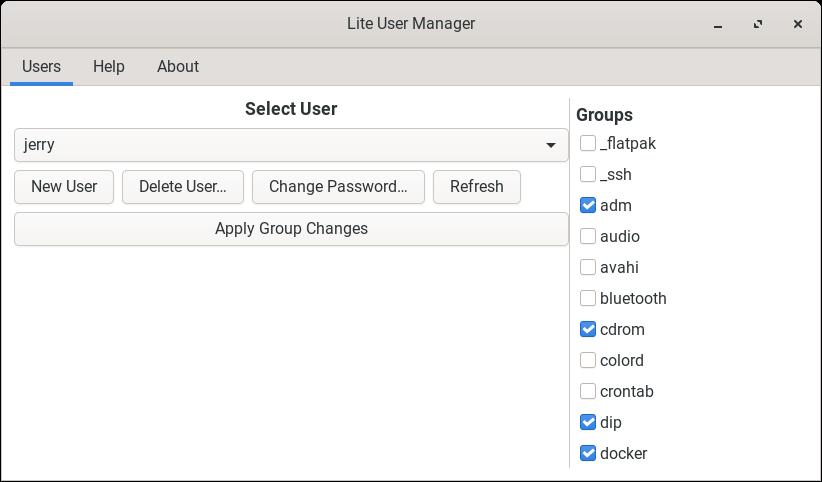Disable the cdrom group membership

[588, 330]
